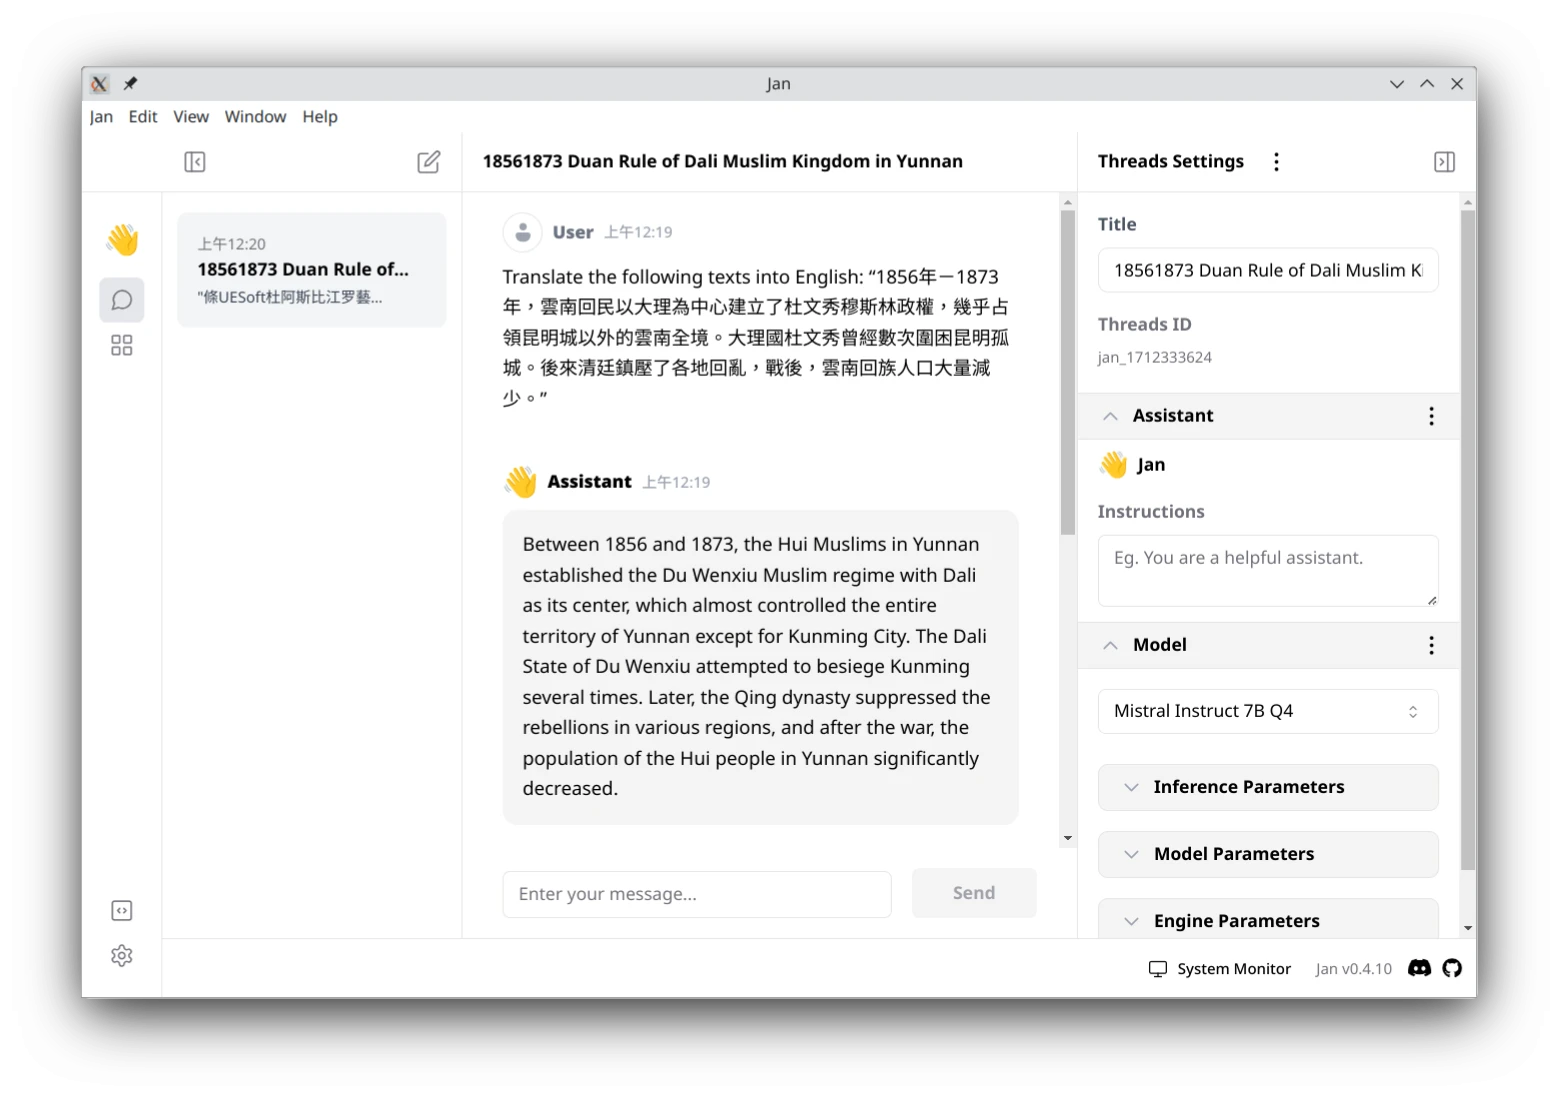Screen dimensions: 1560x1096
Task: Open the local API server icon
Action: click(122, 911)
